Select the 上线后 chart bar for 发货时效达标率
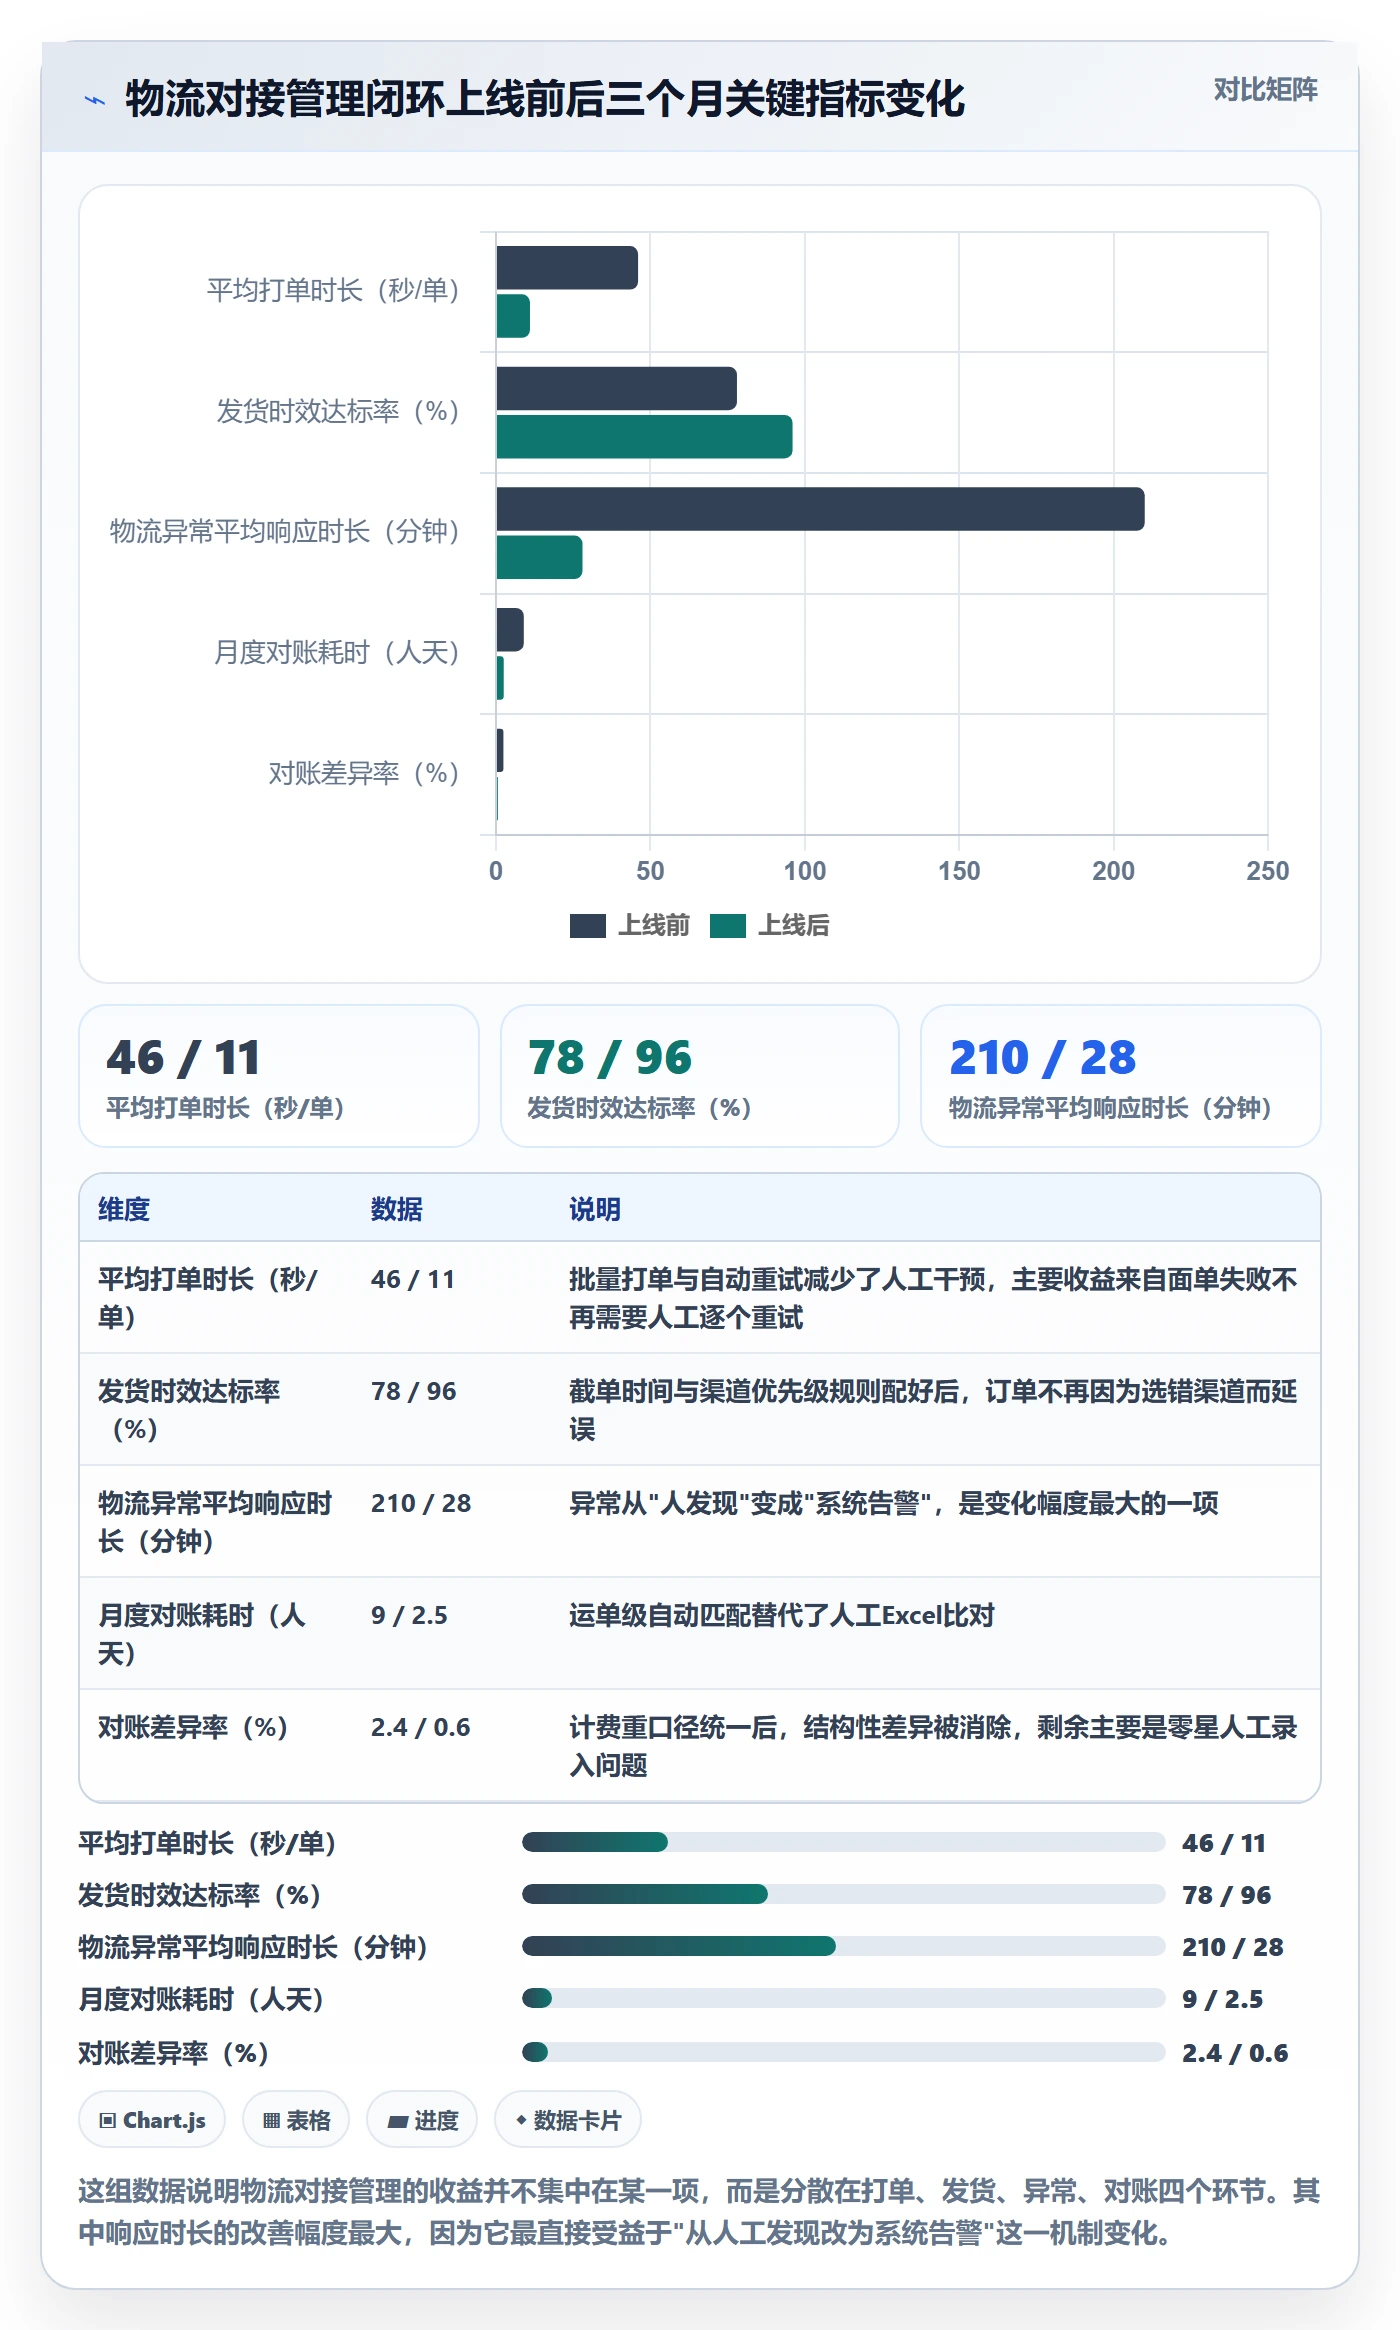This screenshot has height=2330, width=1400. [x=644, y=437]
